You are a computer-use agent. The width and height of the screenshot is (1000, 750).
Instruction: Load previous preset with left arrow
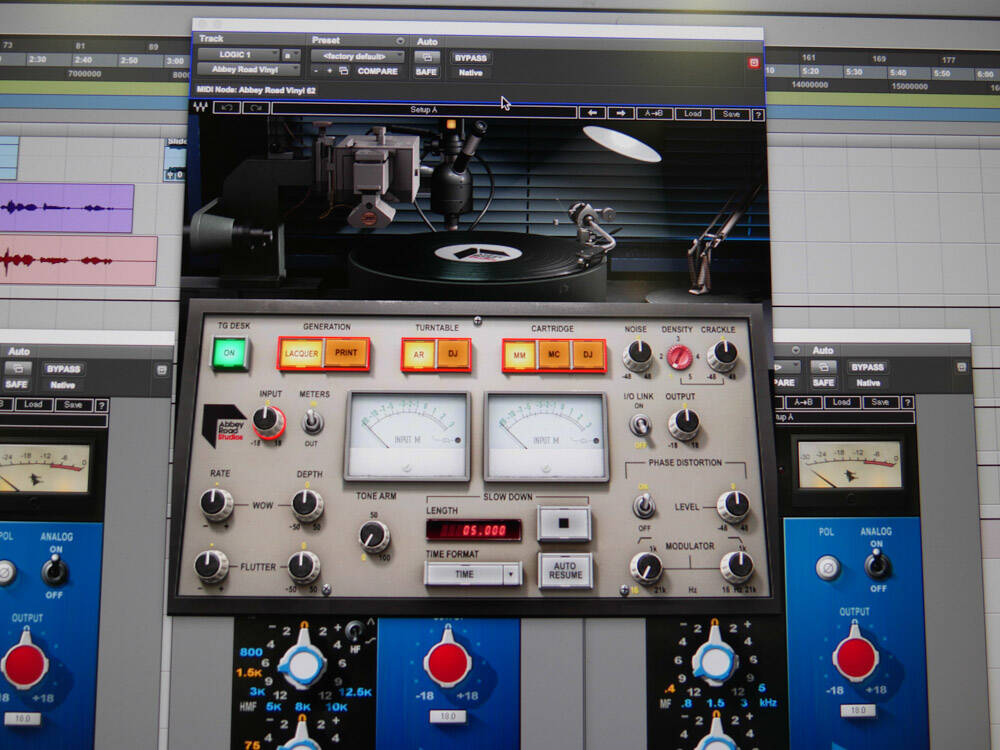click(592, 113)
